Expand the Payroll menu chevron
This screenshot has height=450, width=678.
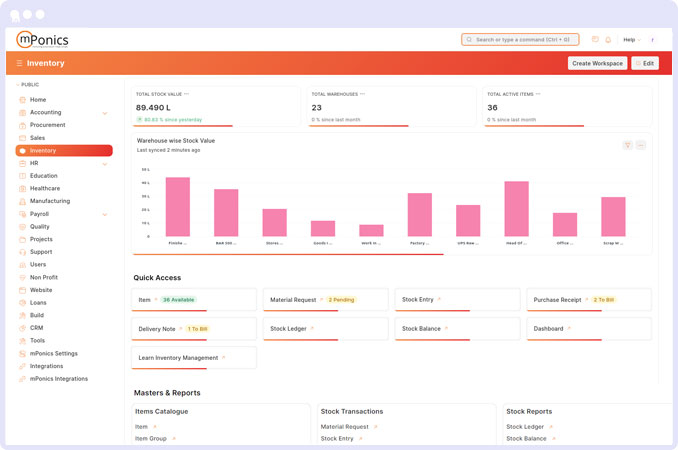[105, 214]
